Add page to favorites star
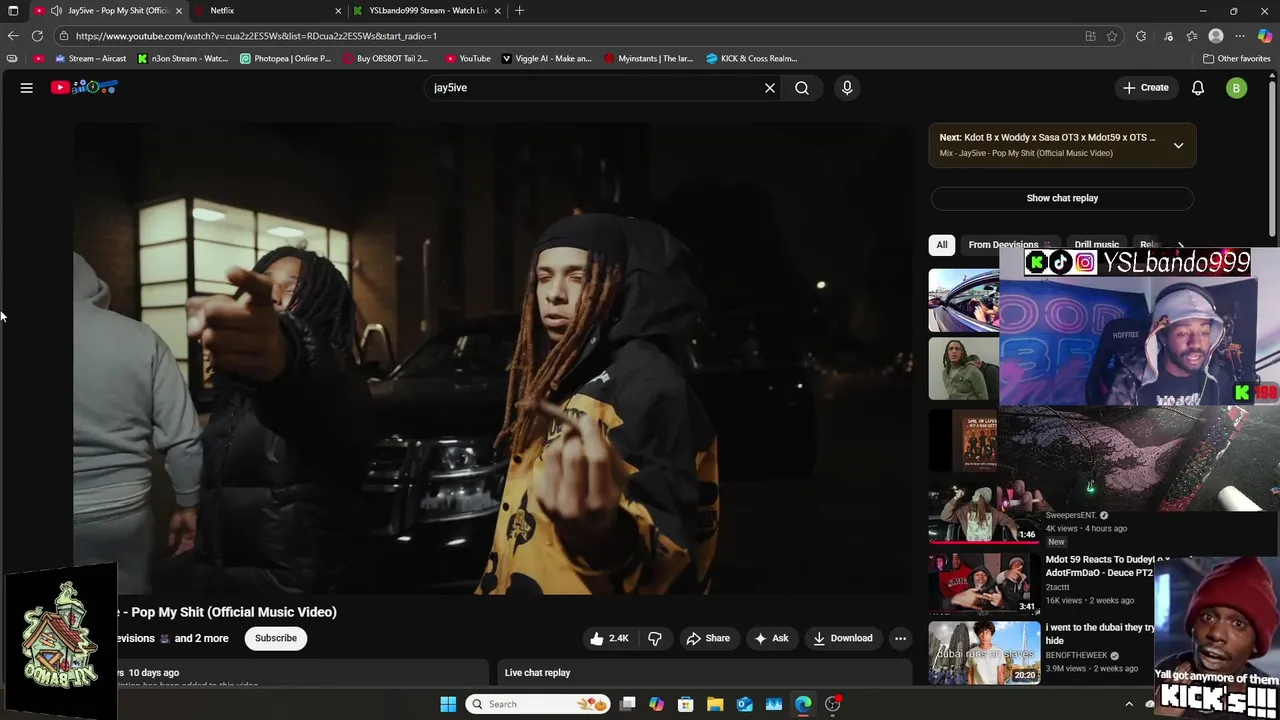 [x=1112, y=36]
